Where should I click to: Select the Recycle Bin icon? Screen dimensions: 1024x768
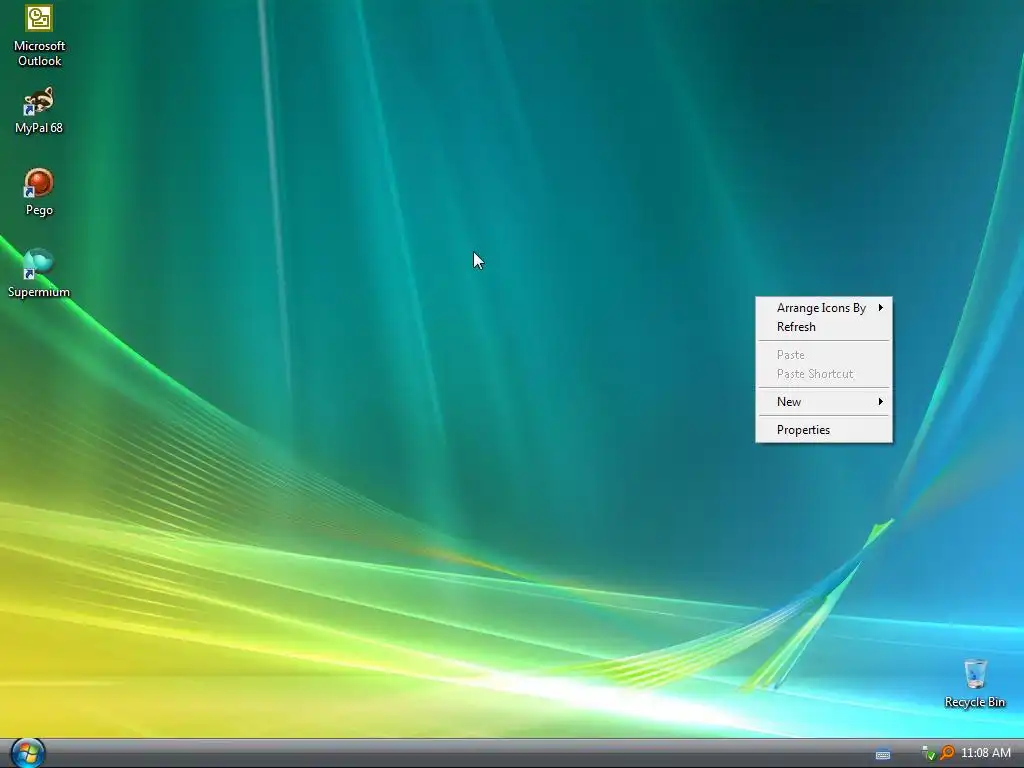point(974,684)
